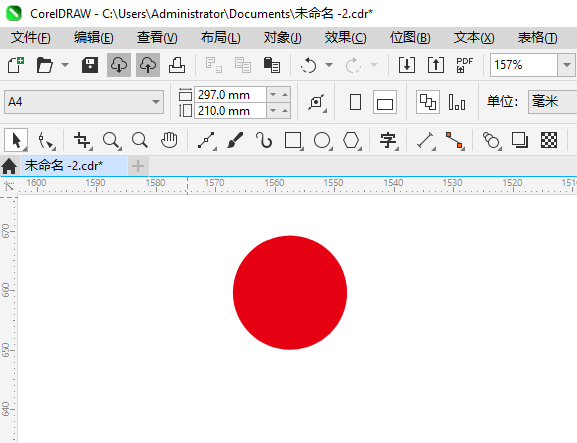Increase page width with up stepper
Screen dimensions: 577x443
(285, 95)
